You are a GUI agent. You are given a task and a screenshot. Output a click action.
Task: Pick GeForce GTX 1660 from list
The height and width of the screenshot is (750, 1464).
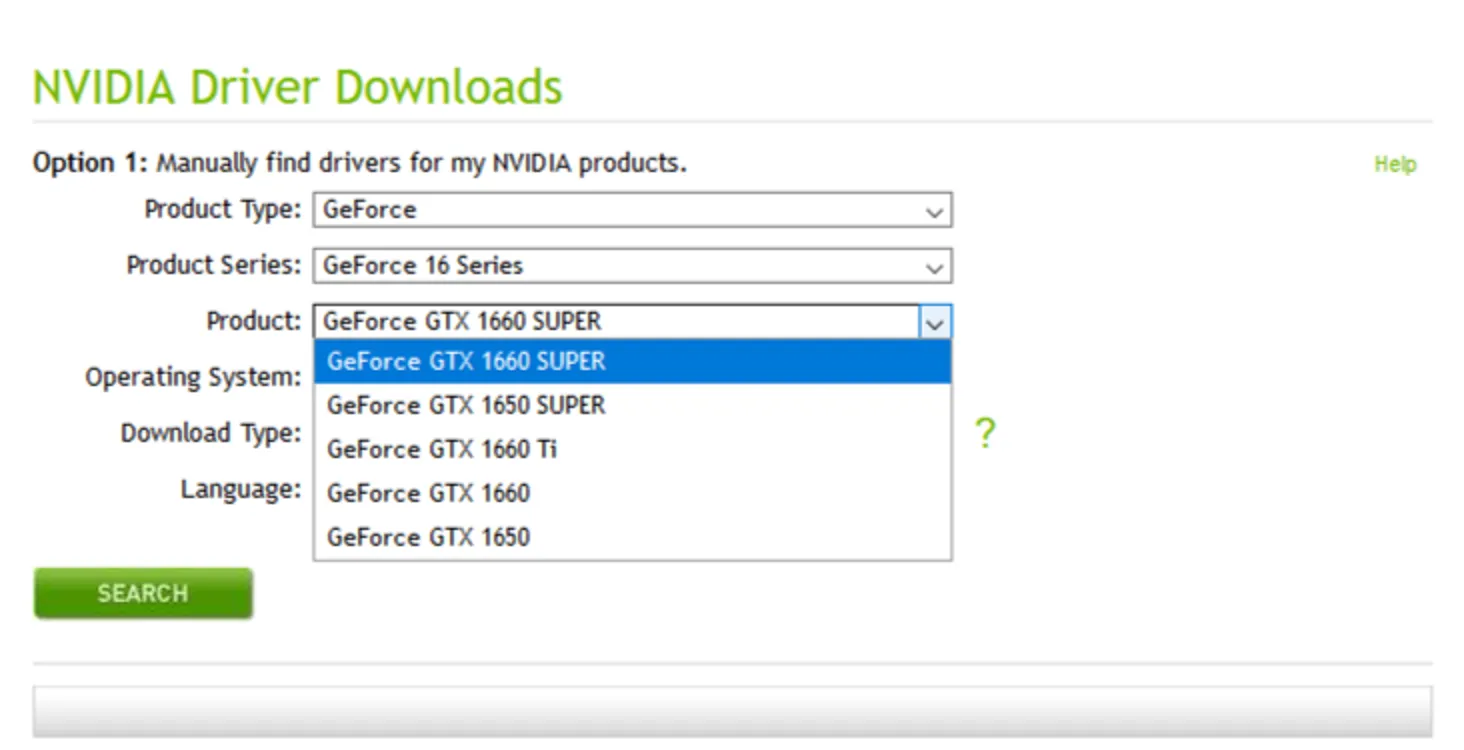632,493
